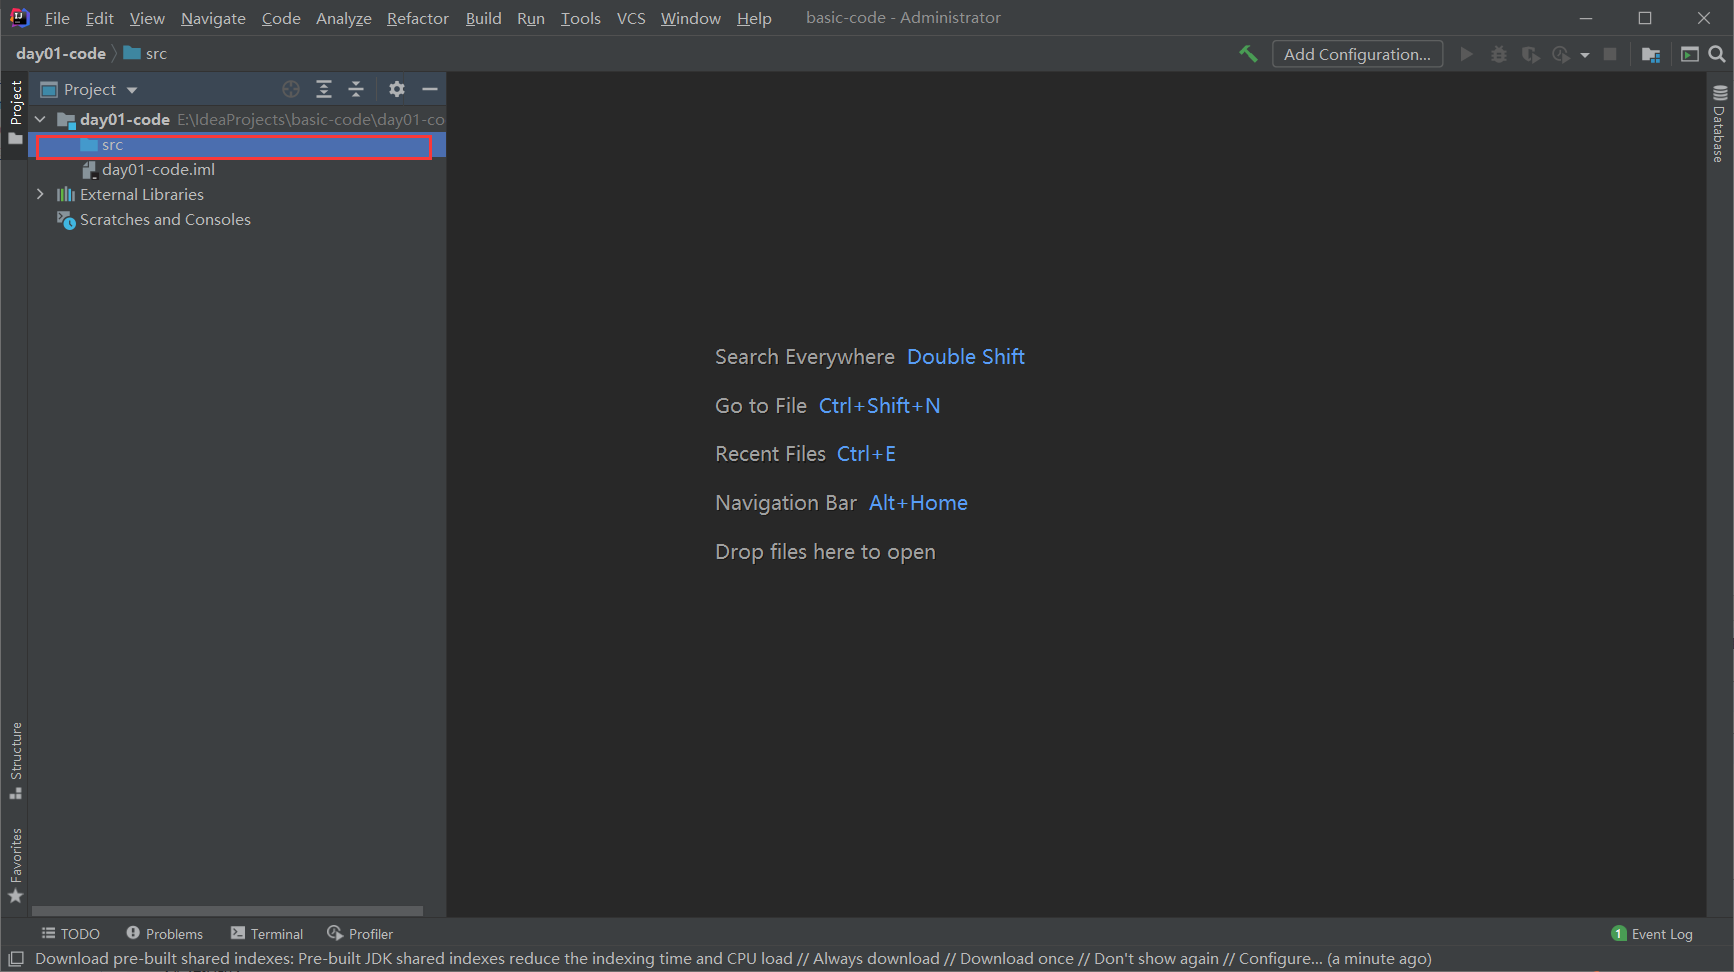
Task: Open the TODO tool window tab
Action: pyautogui.click(x=70, y=934)
